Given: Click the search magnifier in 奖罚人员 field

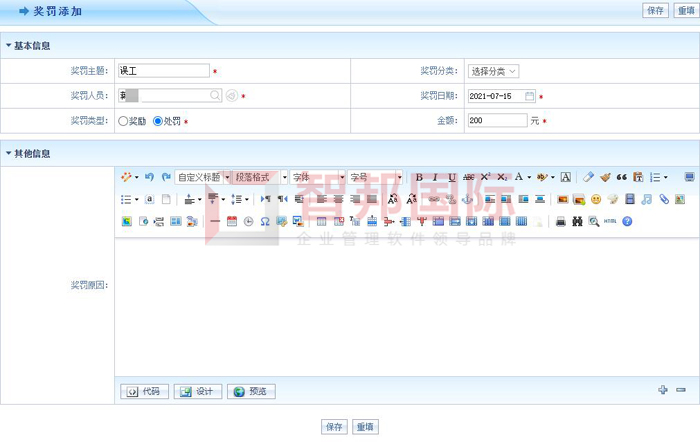Looking at the screenshot, I should coord(215,96).
